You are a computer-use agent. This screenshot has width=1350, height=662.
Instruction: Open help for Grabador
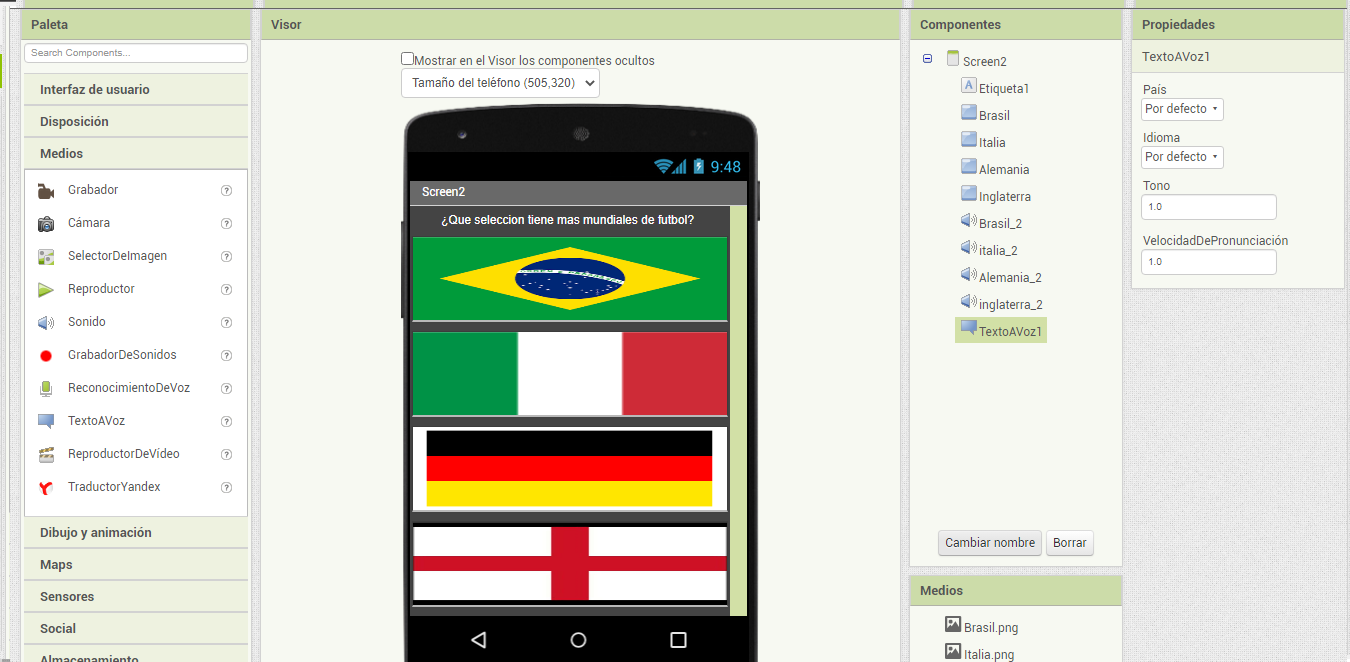(226, 190)
